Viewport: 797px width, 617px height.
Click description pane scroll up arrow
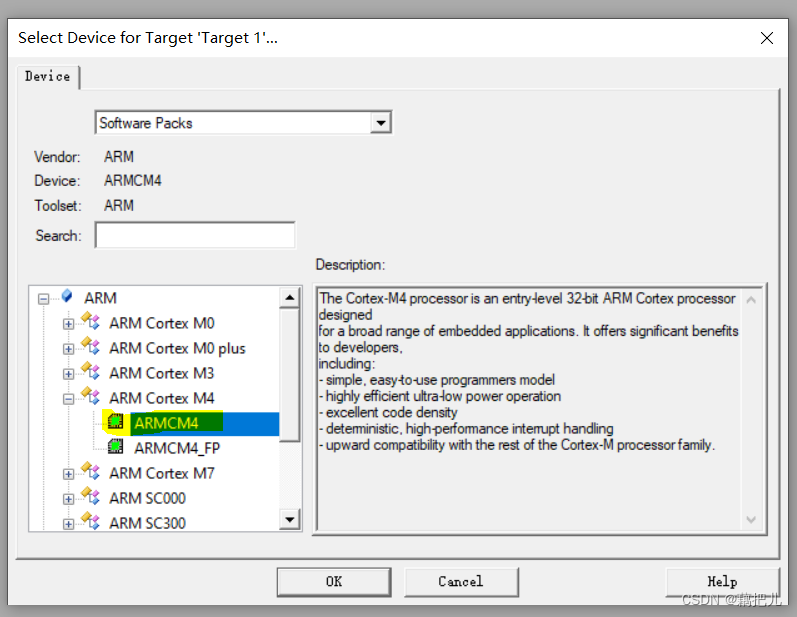point(751,300)
